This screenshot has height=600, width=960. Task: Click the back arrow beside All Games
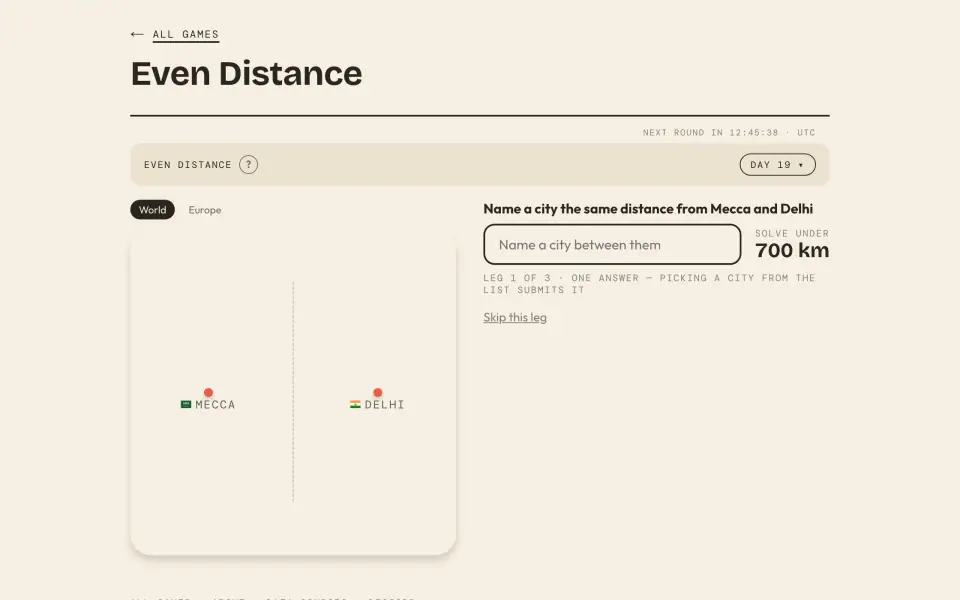tap(137, 34)
